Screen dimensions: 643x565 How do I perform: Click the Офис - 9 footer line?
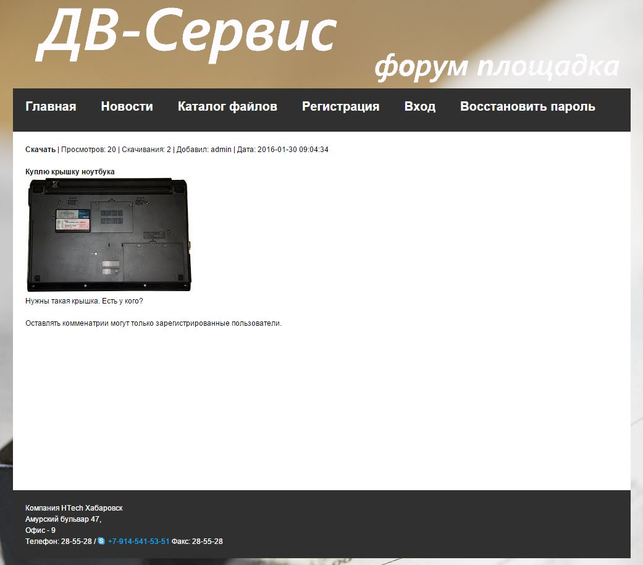click(40, 530)
